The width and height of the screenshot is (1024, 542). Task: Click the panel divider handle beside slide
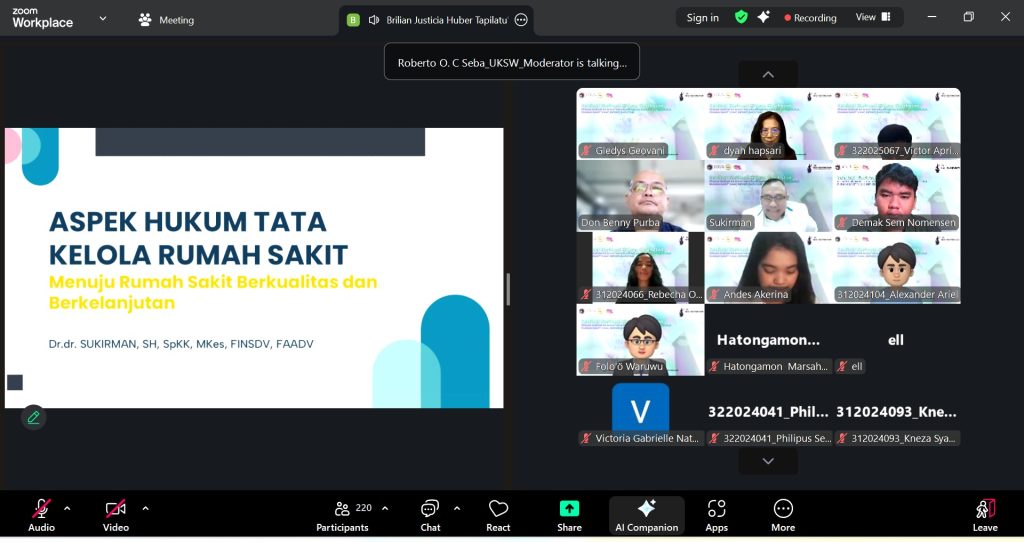pyautogui.click(x=507, y=289)
